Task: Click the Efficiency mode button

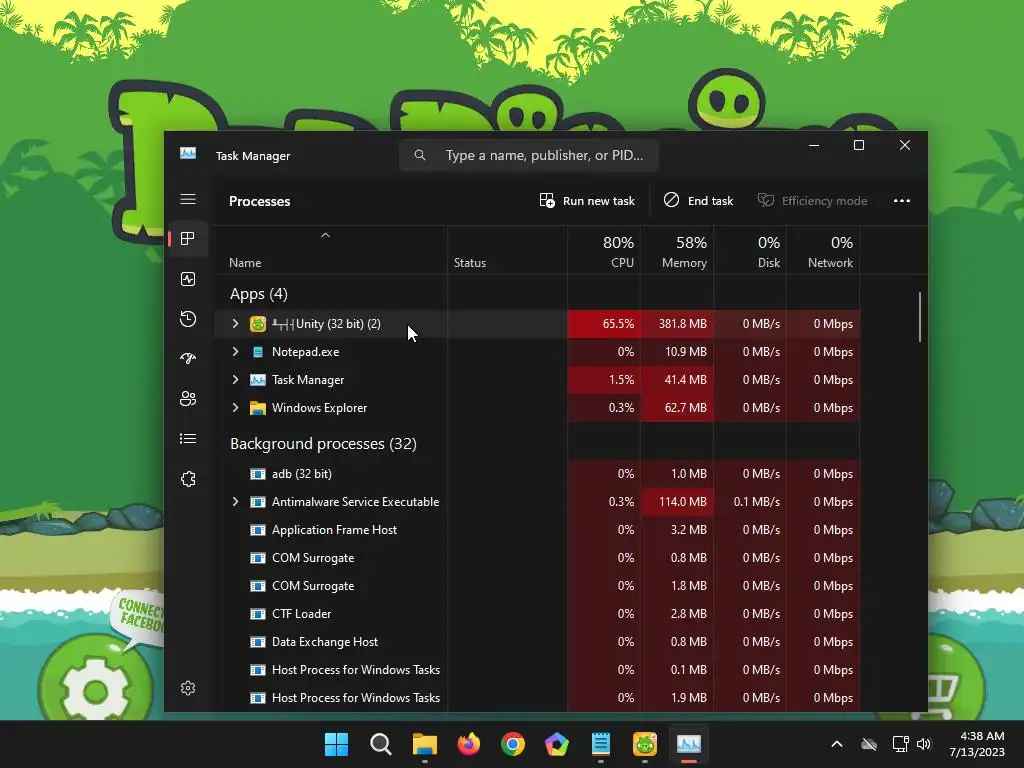Action: click(812, 200)
